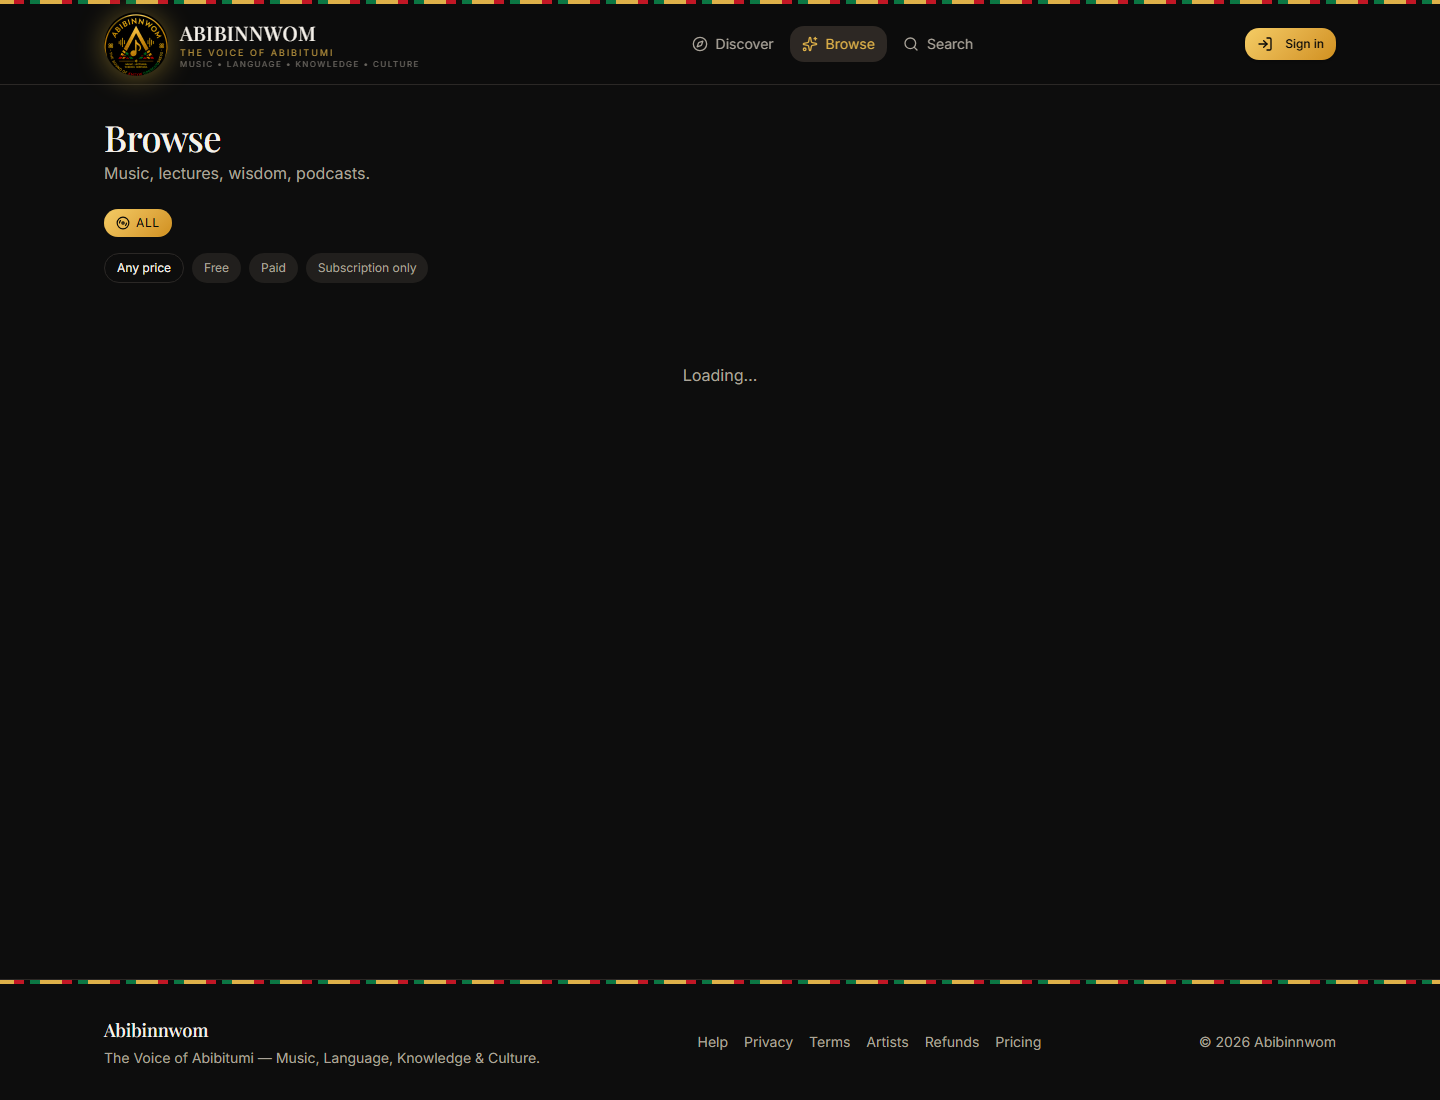1440x1100 pixels.
Task: Click the Sign in button
Action: (x=1290, y=44)
